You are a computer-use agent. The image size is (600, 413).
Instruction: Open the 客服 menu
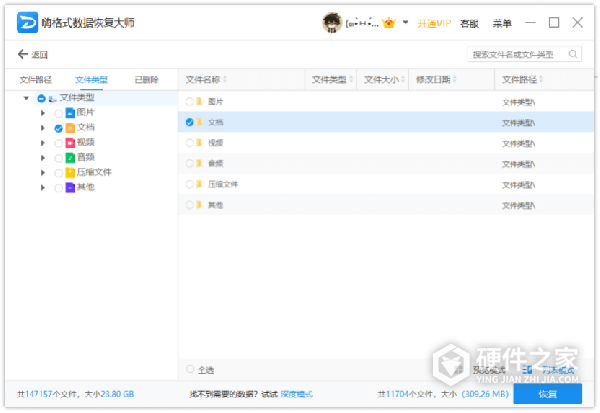[469, 24]
